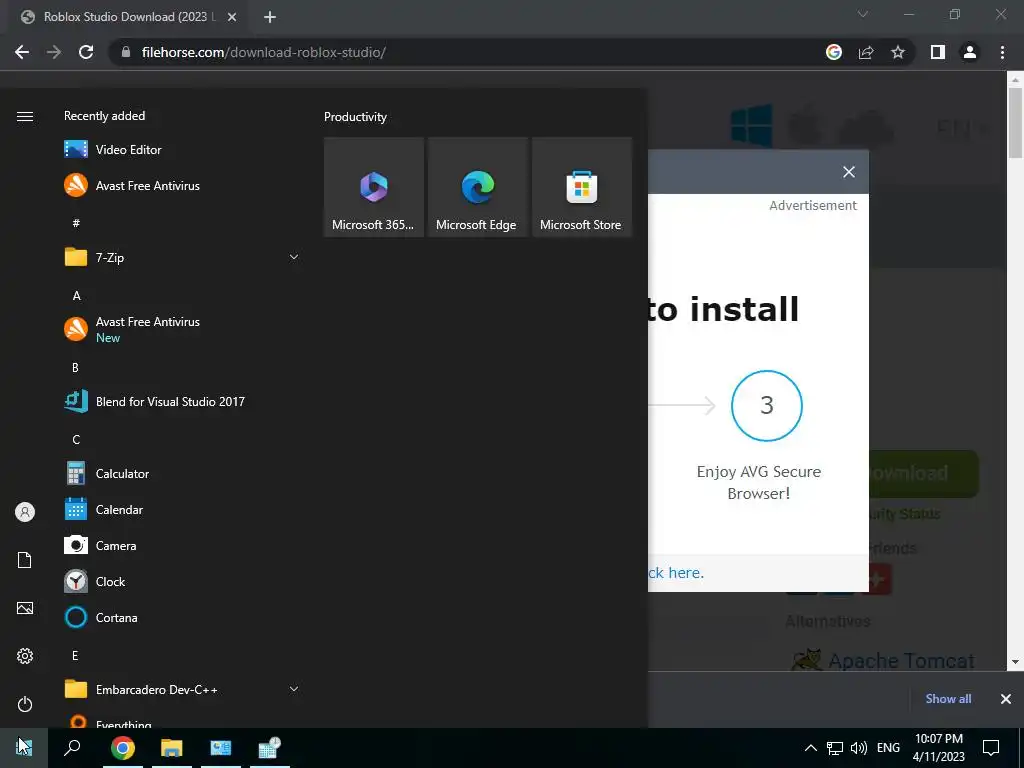Open user account icon in Start sidebar
The image size is (1024, 768).
coord(25,512)
